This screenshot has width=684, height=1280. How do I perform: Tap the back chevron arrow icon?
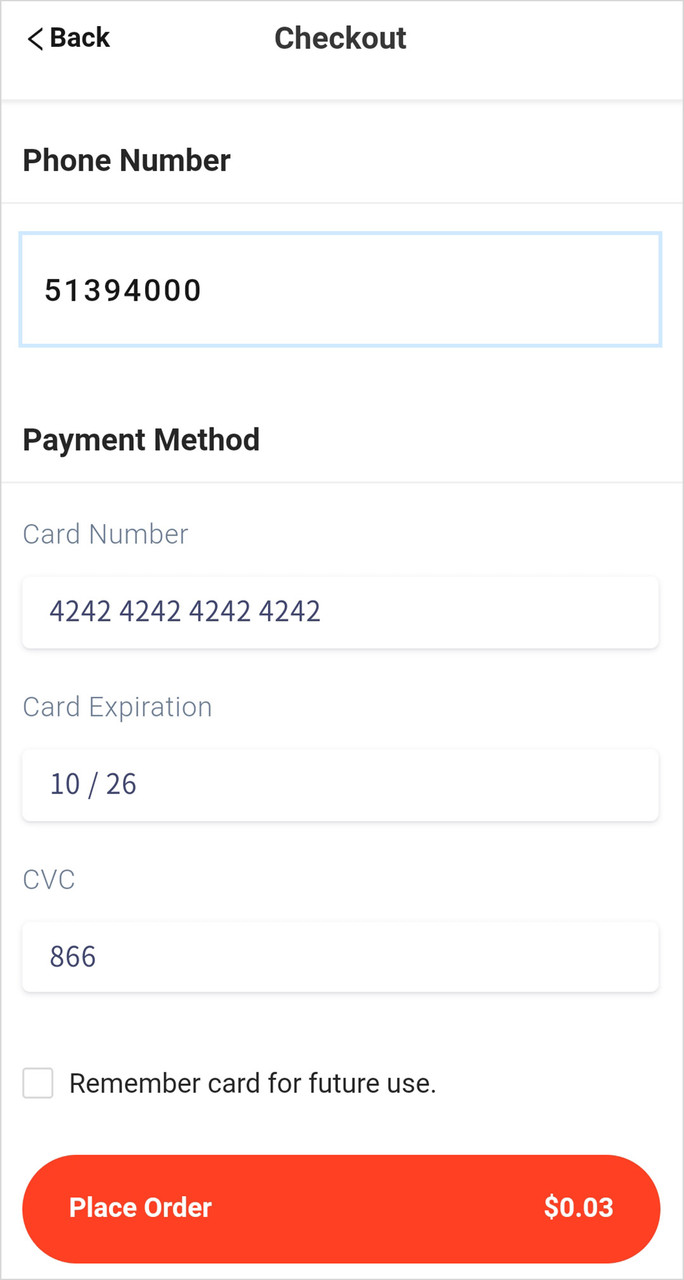pyautogui.click(x=35, y=39)
